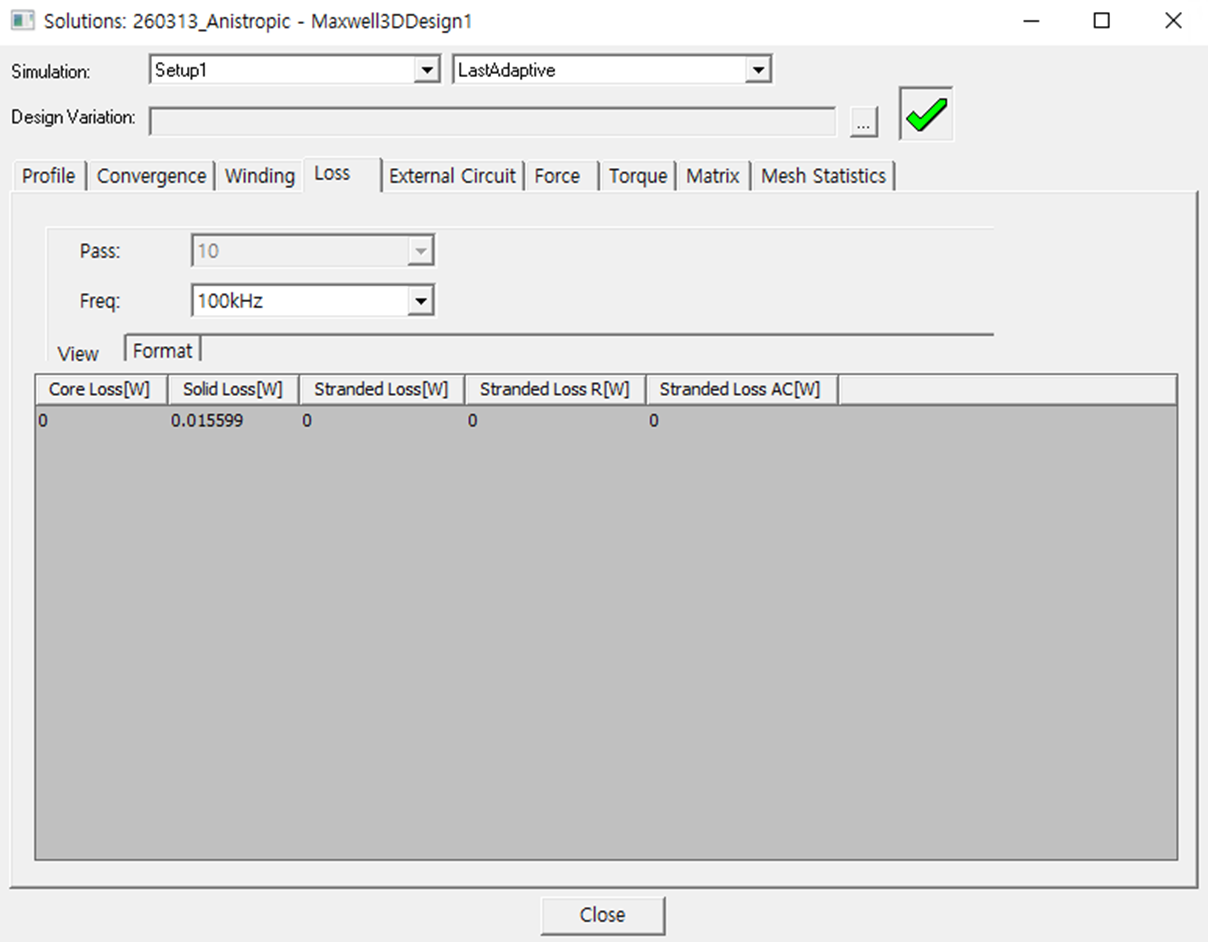The height and width of the screenshot is (942, 1208).
Task: Switch to the Format sub-tab
Action: (162, 350)
